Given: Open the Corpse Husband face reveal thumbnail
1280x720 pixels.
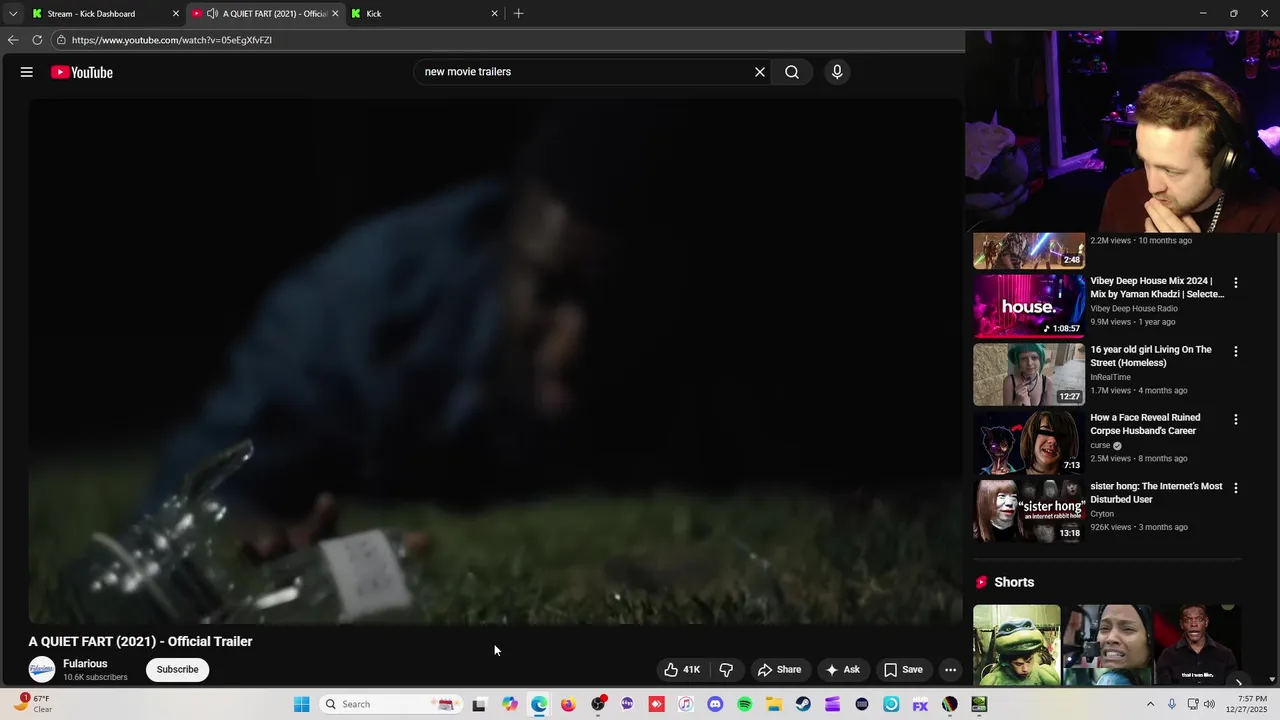Looking at the screenshot, I should pyautogui.click(x=1029, y=443).
